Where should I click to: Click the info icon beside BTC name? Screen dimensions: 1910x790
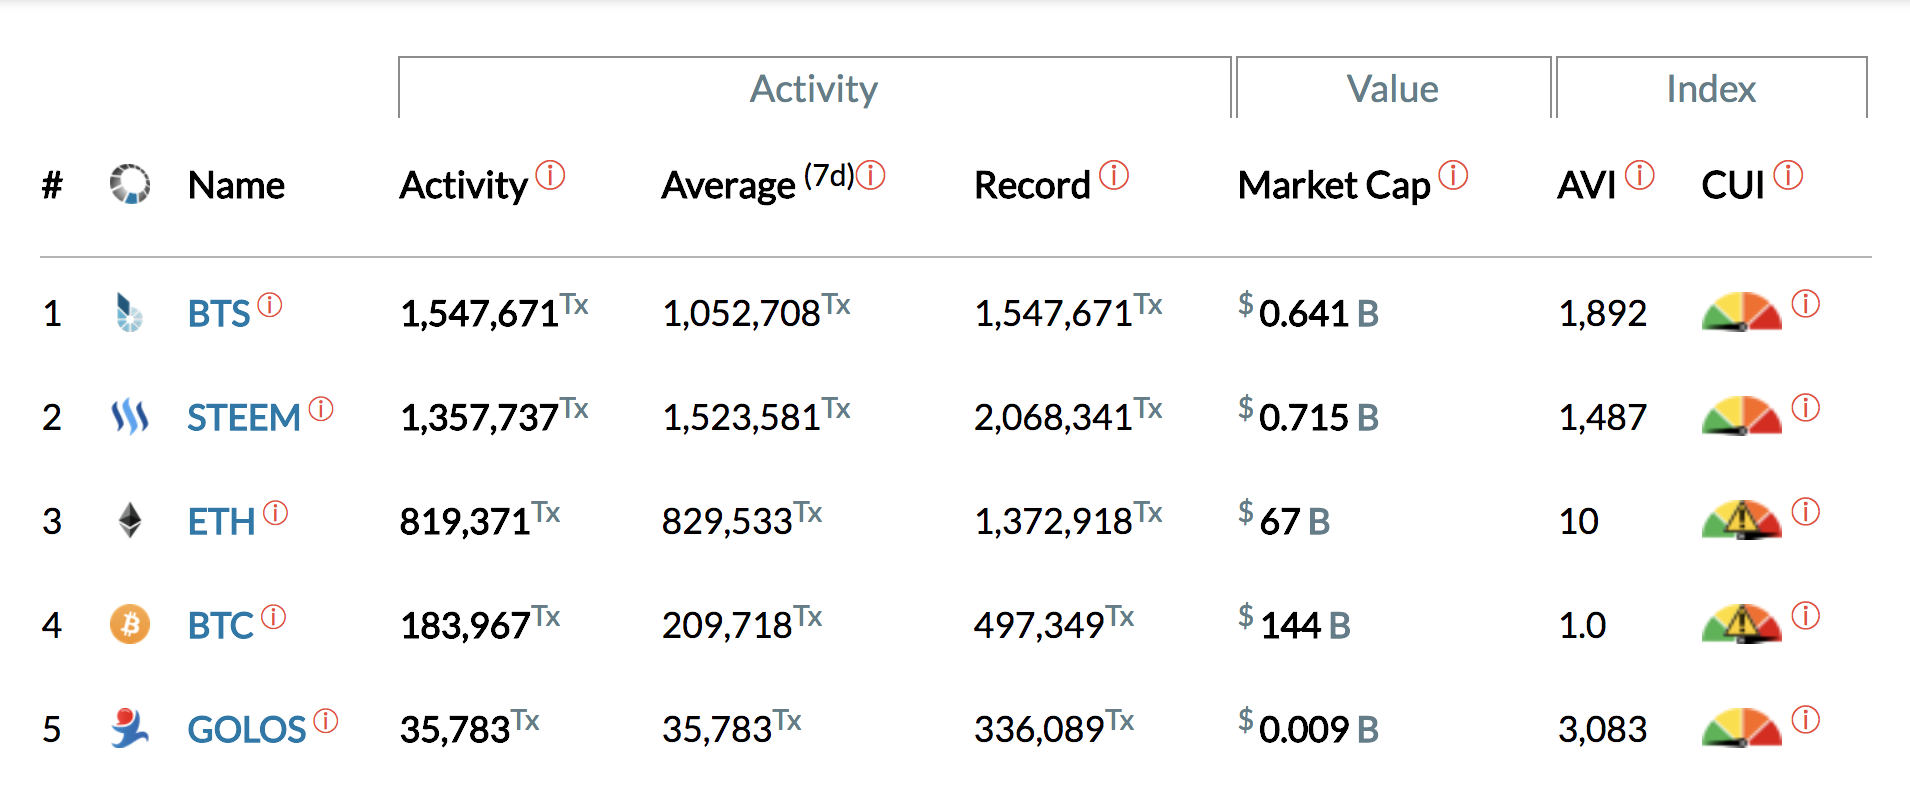click(x=274, y=617)
